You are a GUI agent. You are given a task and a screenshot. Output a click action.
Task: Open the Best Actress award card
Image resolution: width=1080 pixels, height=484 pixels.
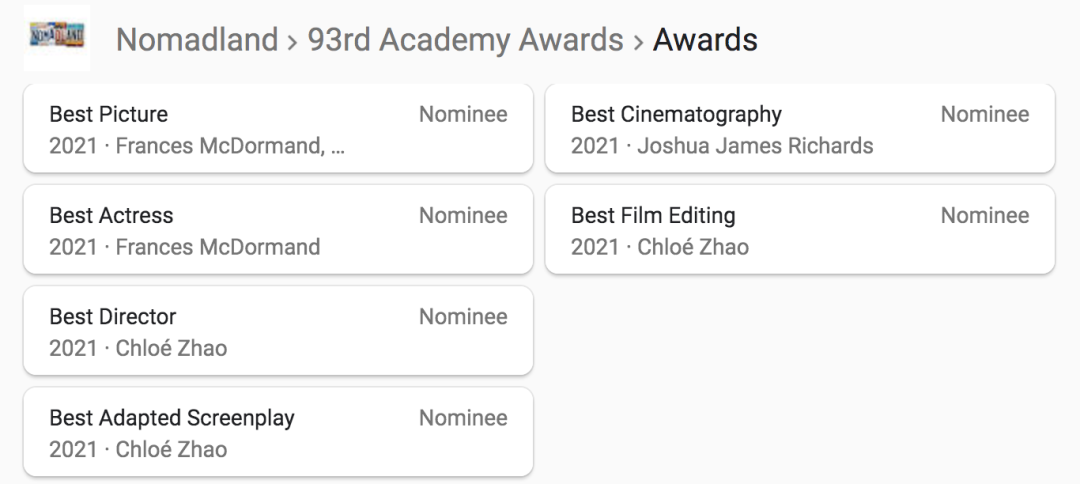click(x=278, y=230)
